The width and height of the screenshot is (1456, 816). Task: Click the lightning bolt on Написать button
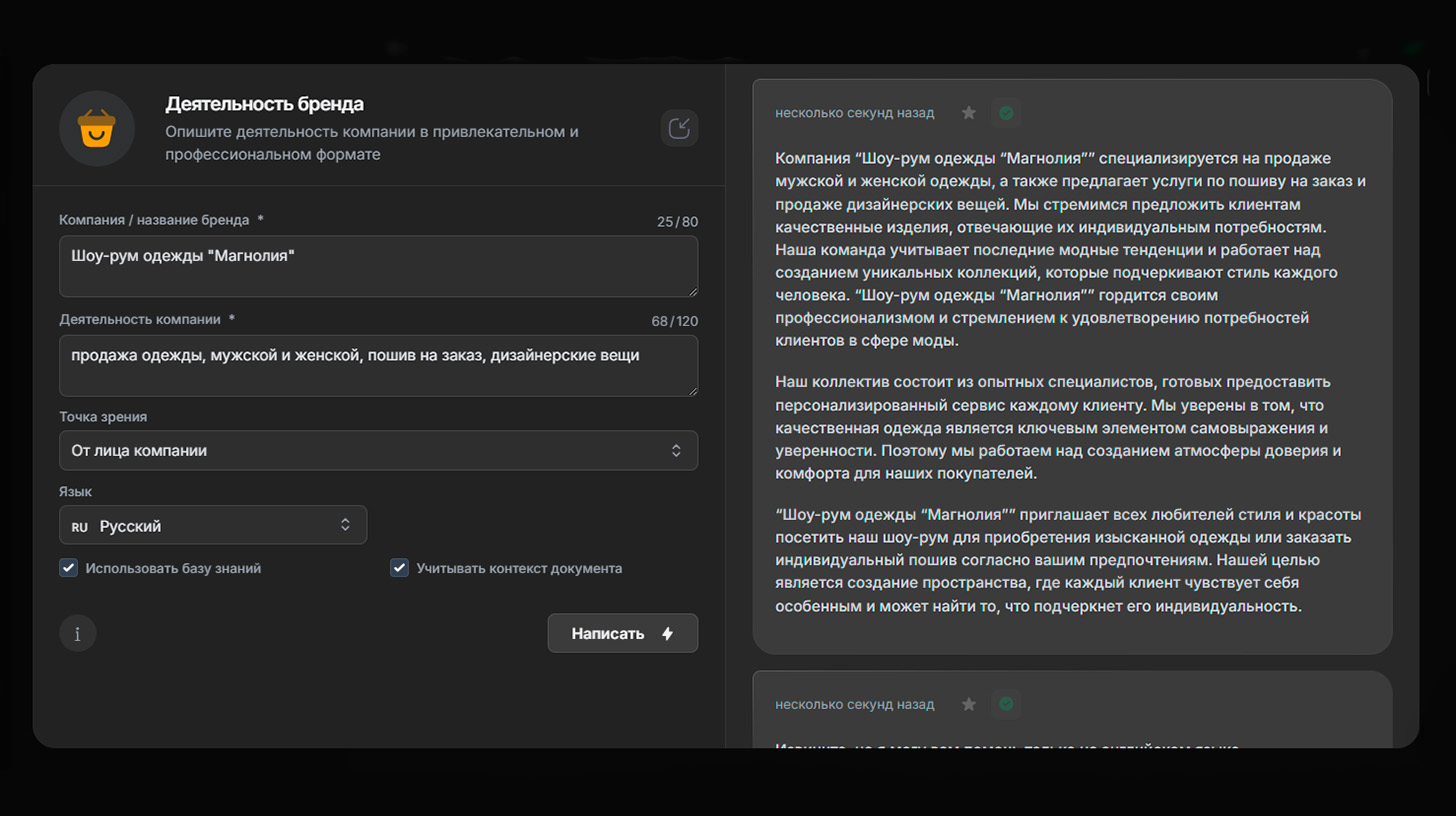(x=668, y=634)
